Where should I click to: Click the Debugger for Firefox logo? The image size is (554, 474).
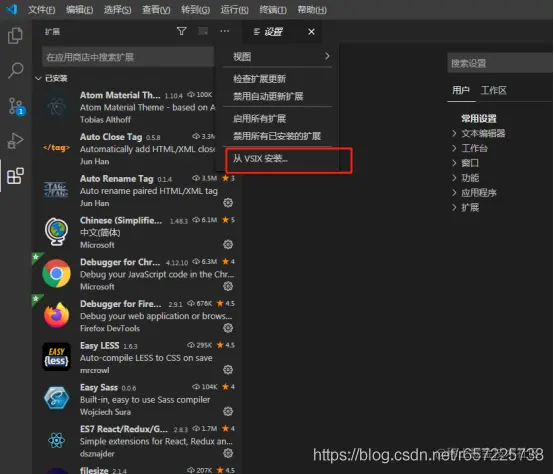click(57, 315)
